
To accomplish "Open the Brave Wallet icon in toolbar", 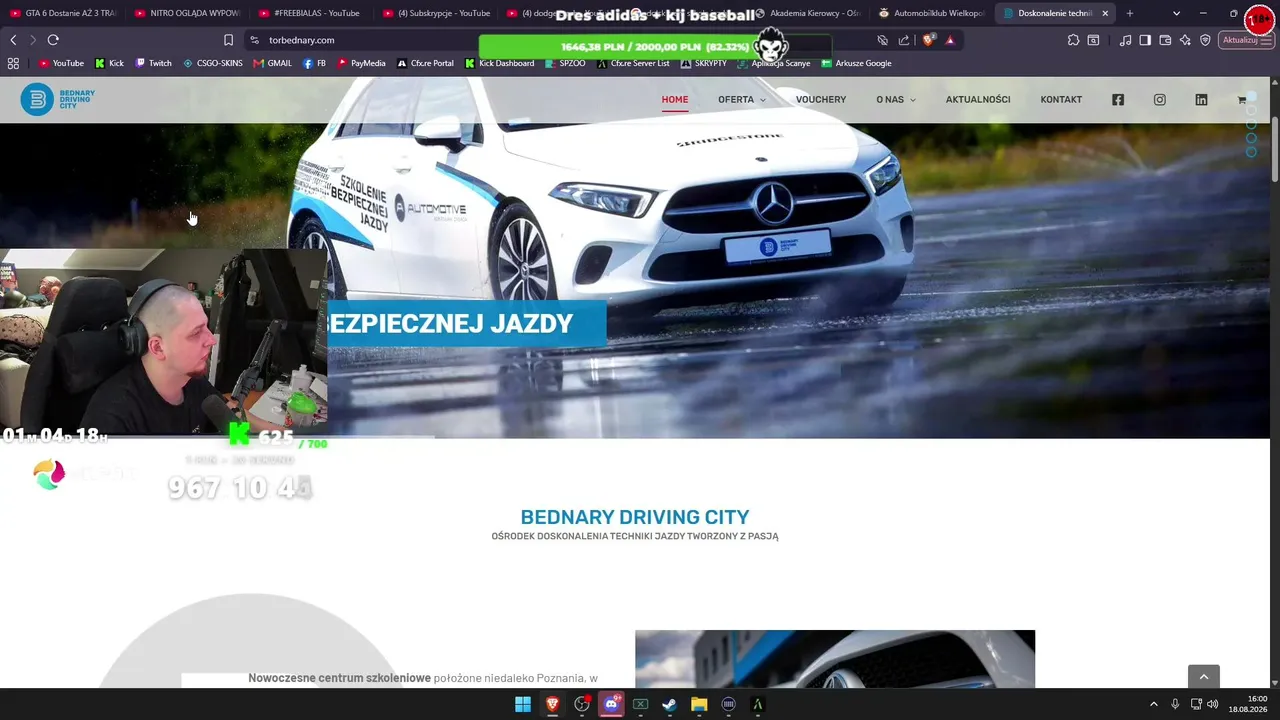I will coord(1165,40).
